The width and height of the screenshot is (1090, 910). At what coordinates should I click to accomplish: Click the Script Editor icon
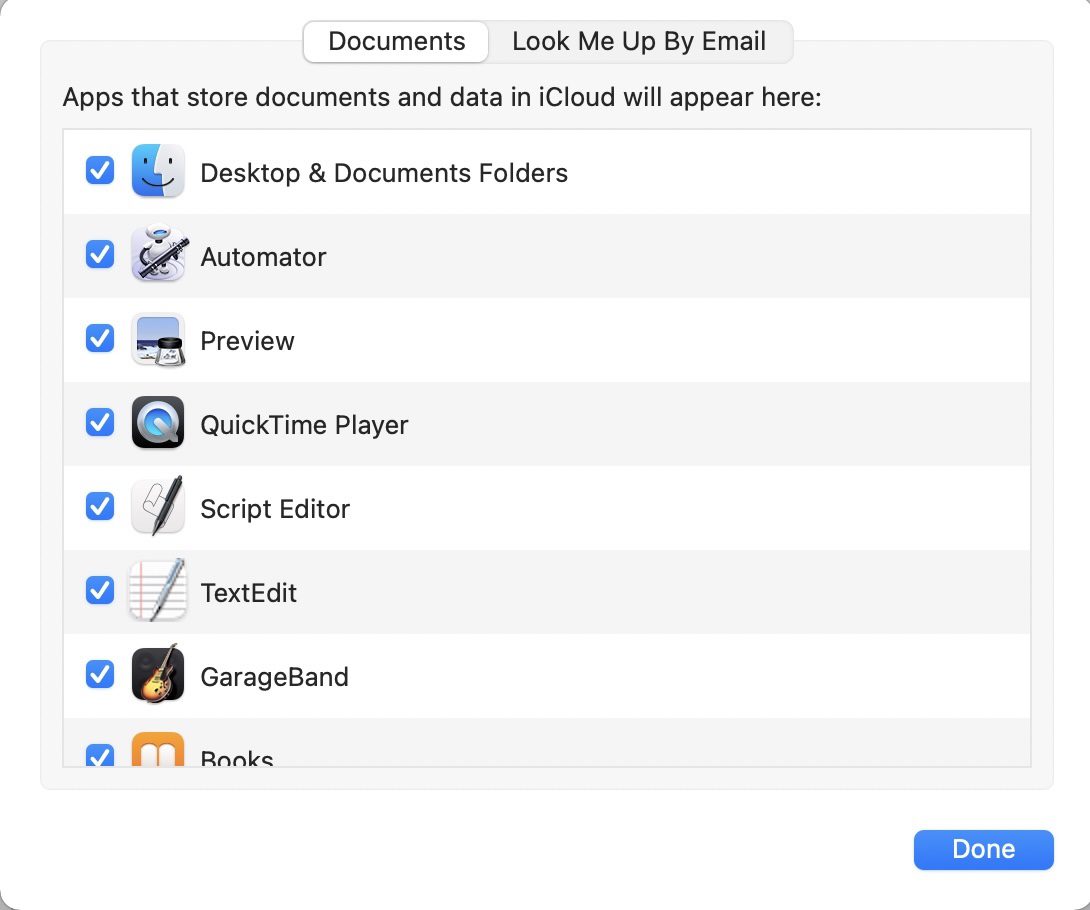pyautogui.click(x=158, y=508)
